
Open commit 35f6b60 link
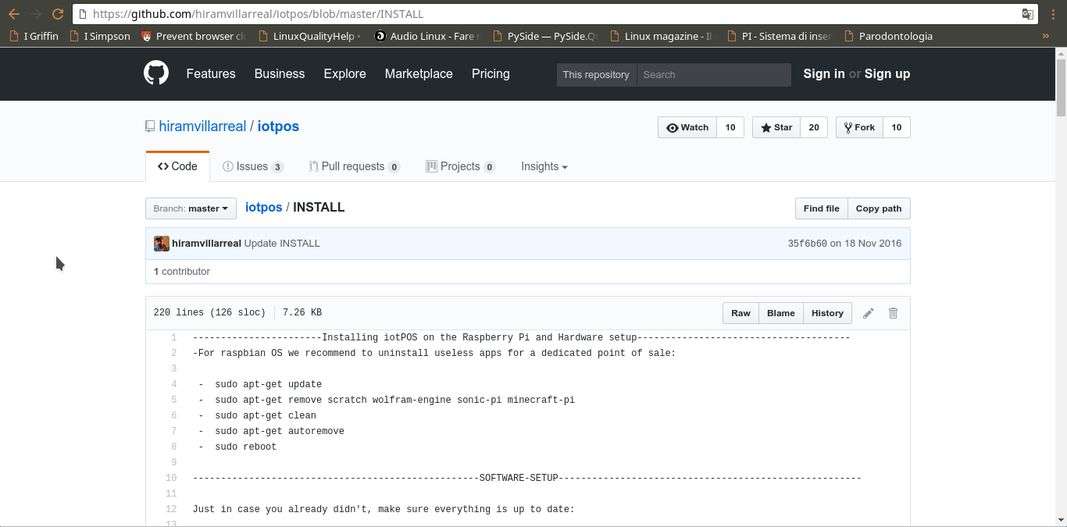click(x=807, y=243)
